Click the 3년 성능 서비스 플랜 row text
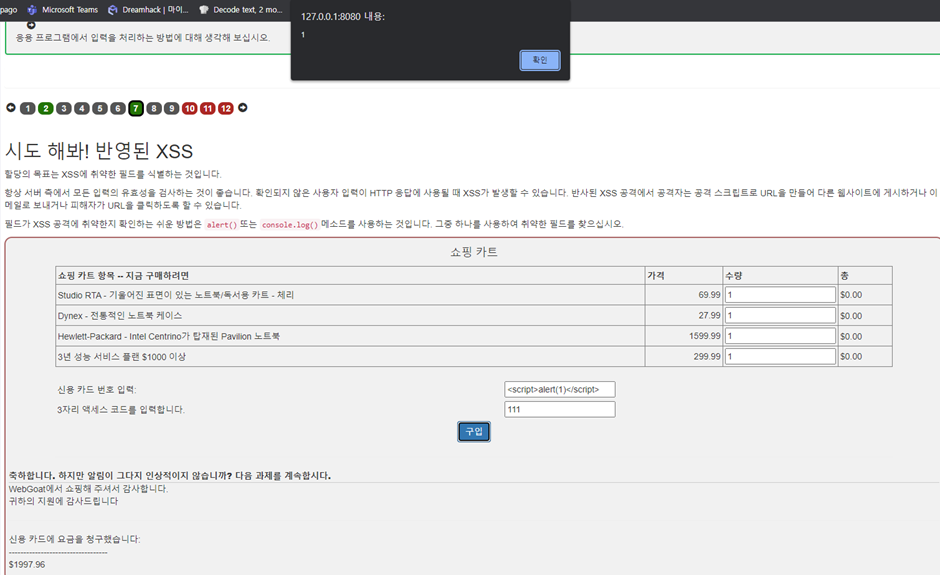Viewport: 940px width, 575px height. tap(122, 357)
